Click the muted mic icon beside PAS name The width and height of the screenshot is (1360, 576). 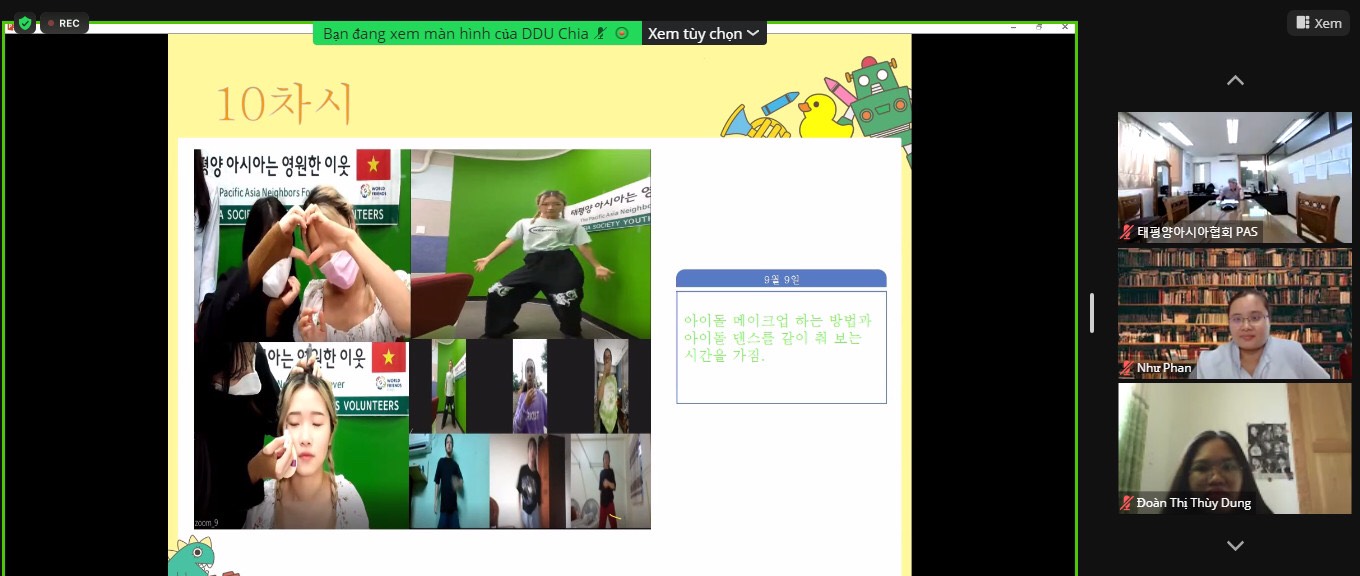1128,232
